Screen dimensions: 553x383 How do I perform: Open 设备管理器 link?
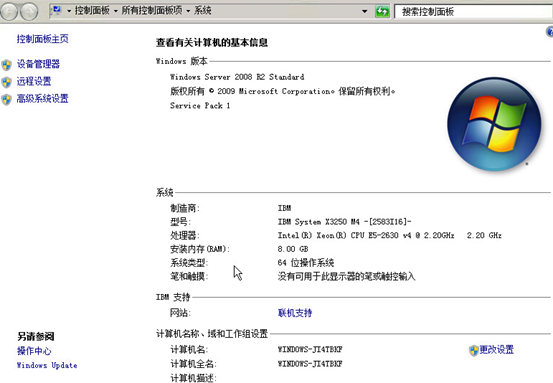pyautogui.click(x=38, y=64)
